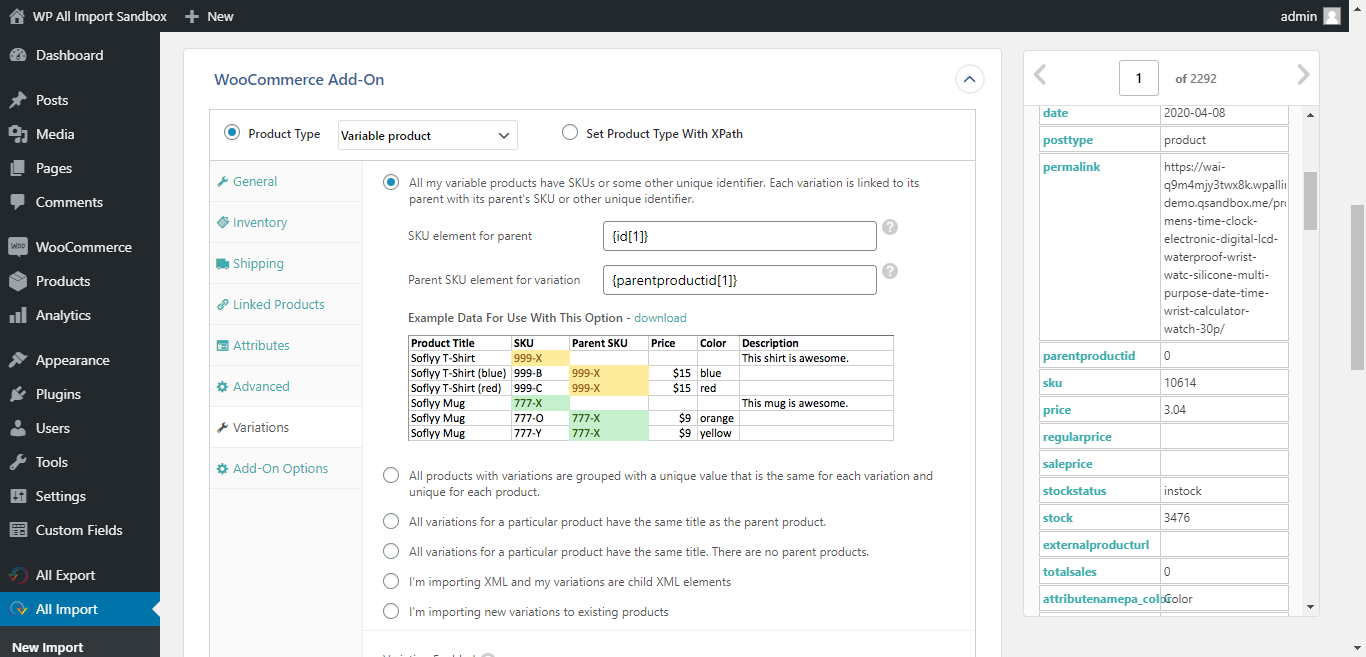Select 'importing new variations to existing products' option
This screenshot has width=1366, height=657.
pos(391,612)
